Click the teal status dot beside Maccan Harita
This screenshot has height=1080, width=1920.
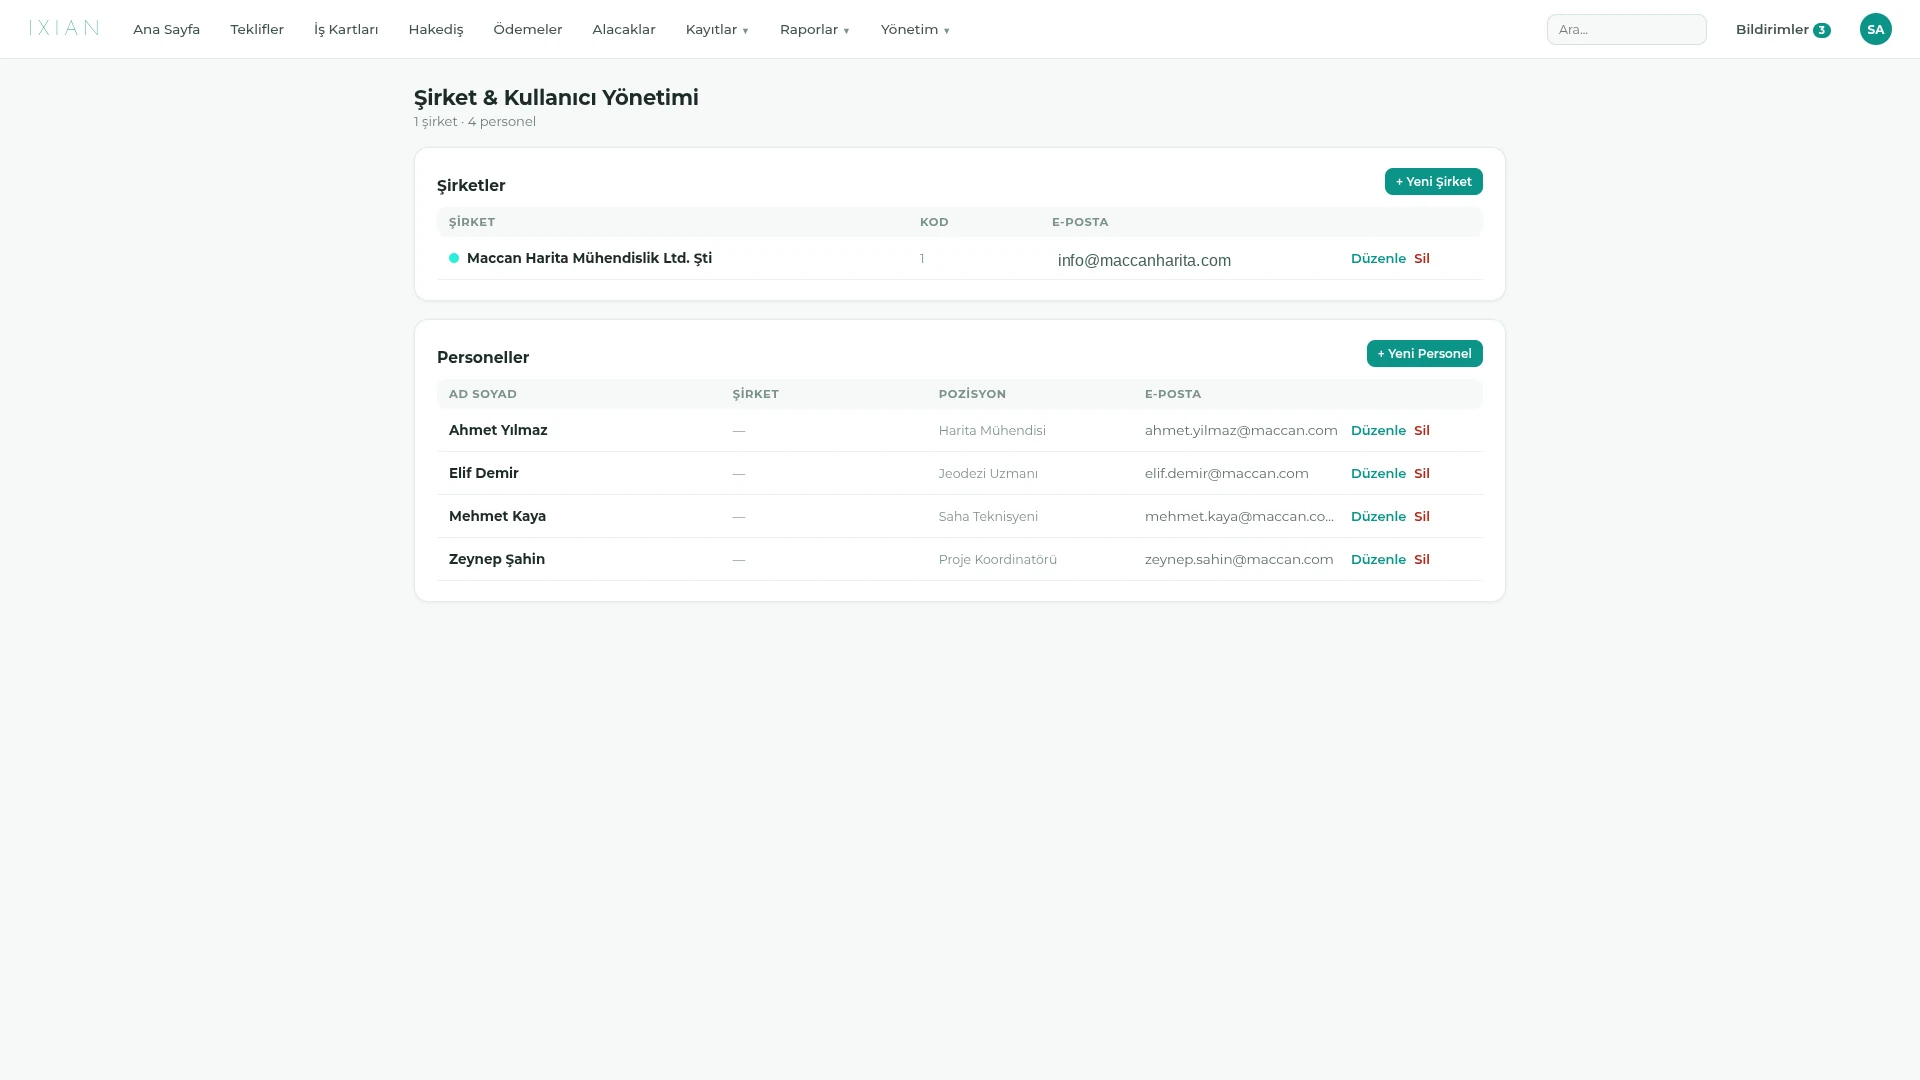(454, 258)
